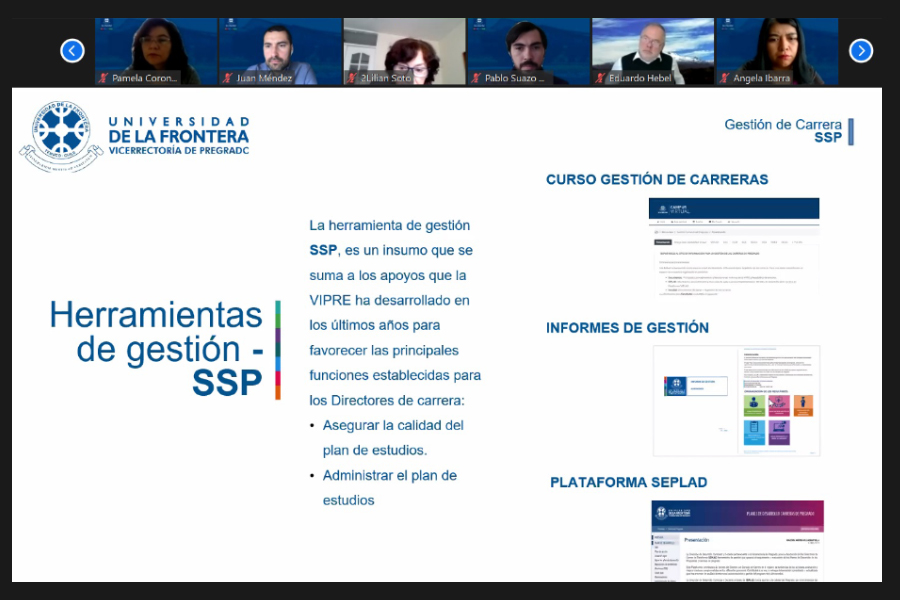The height and width of the screenshot is (600, 900).
Task: Select Lilian Soto video thumbnail
Action: 405,52
